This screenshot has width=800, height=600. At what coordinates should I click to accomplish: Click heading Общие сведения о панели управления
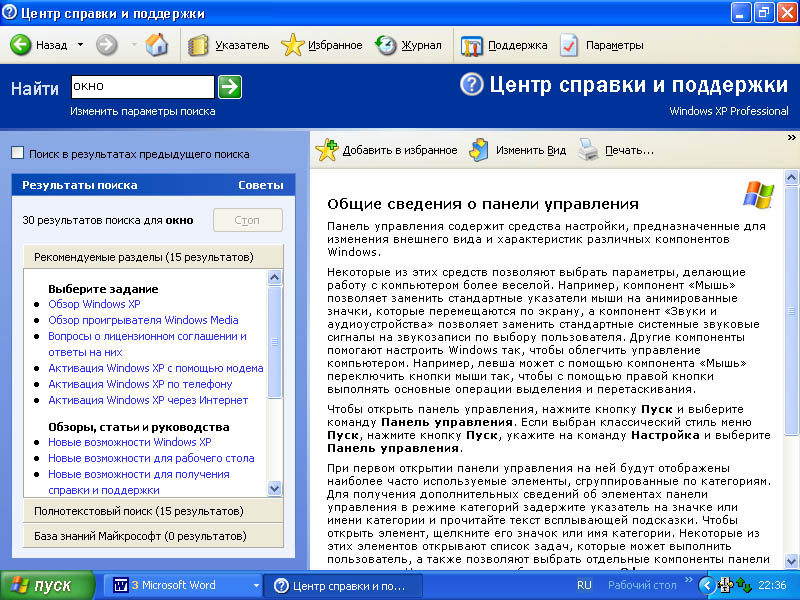pyautogui.click(x=483, y=204)
